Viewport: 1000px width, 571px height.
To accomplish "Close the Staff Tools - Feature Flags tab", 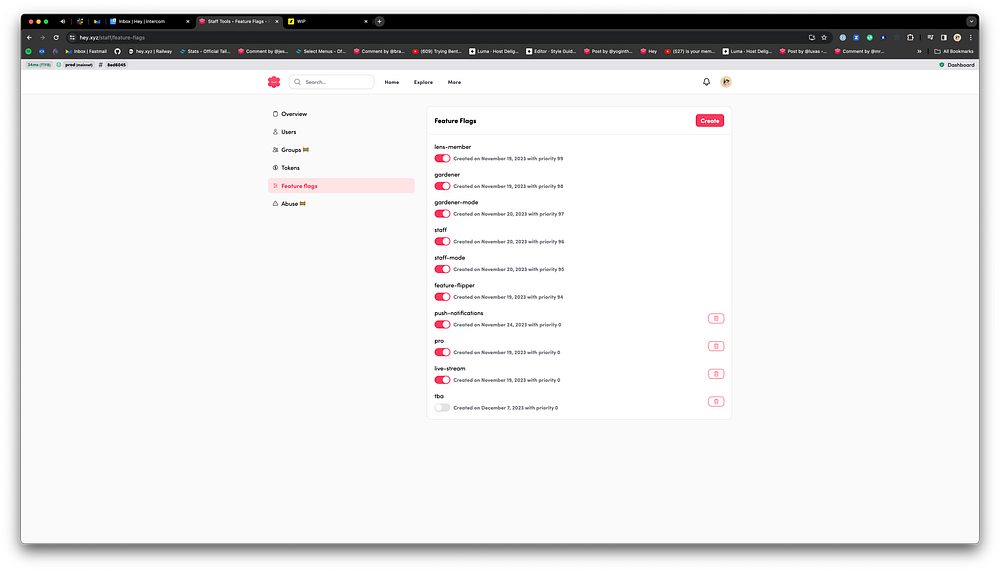I will click(277, 21).
